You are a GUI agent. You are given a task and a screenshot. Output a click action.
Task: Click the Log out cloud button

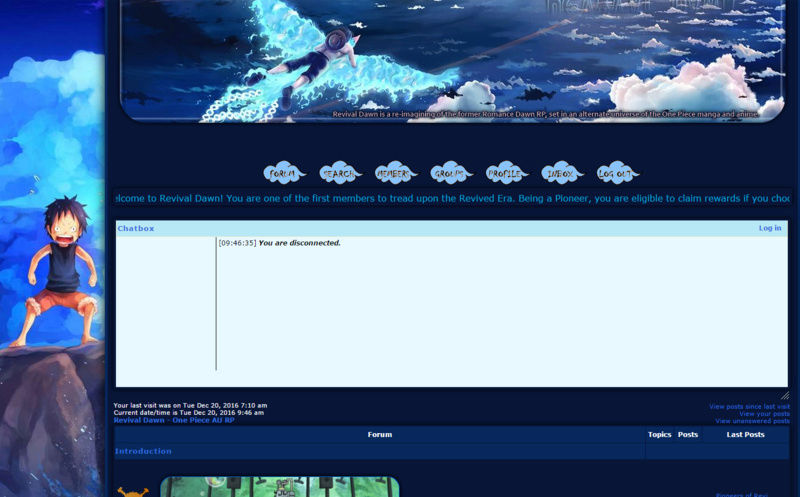(x=618, y=173)
